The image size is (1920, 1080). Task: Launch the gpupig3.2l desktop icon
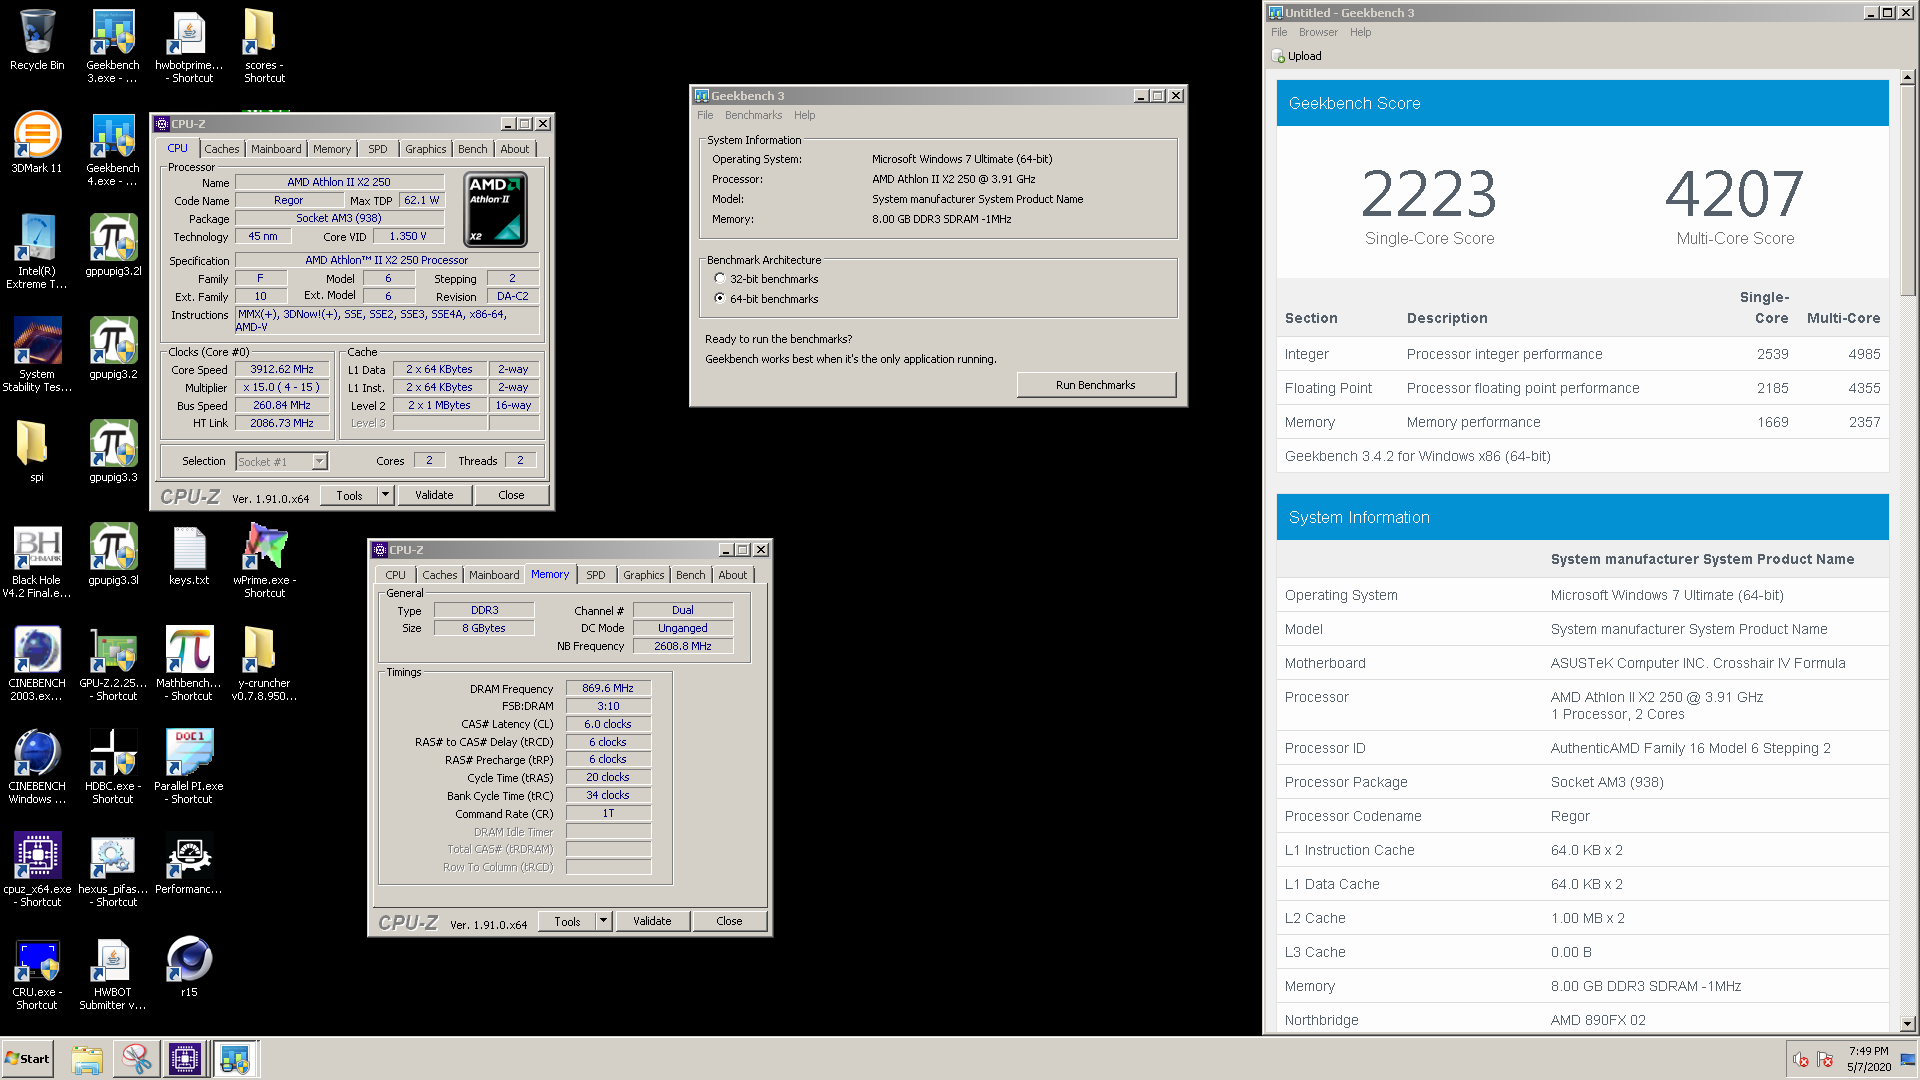(113, 245)
